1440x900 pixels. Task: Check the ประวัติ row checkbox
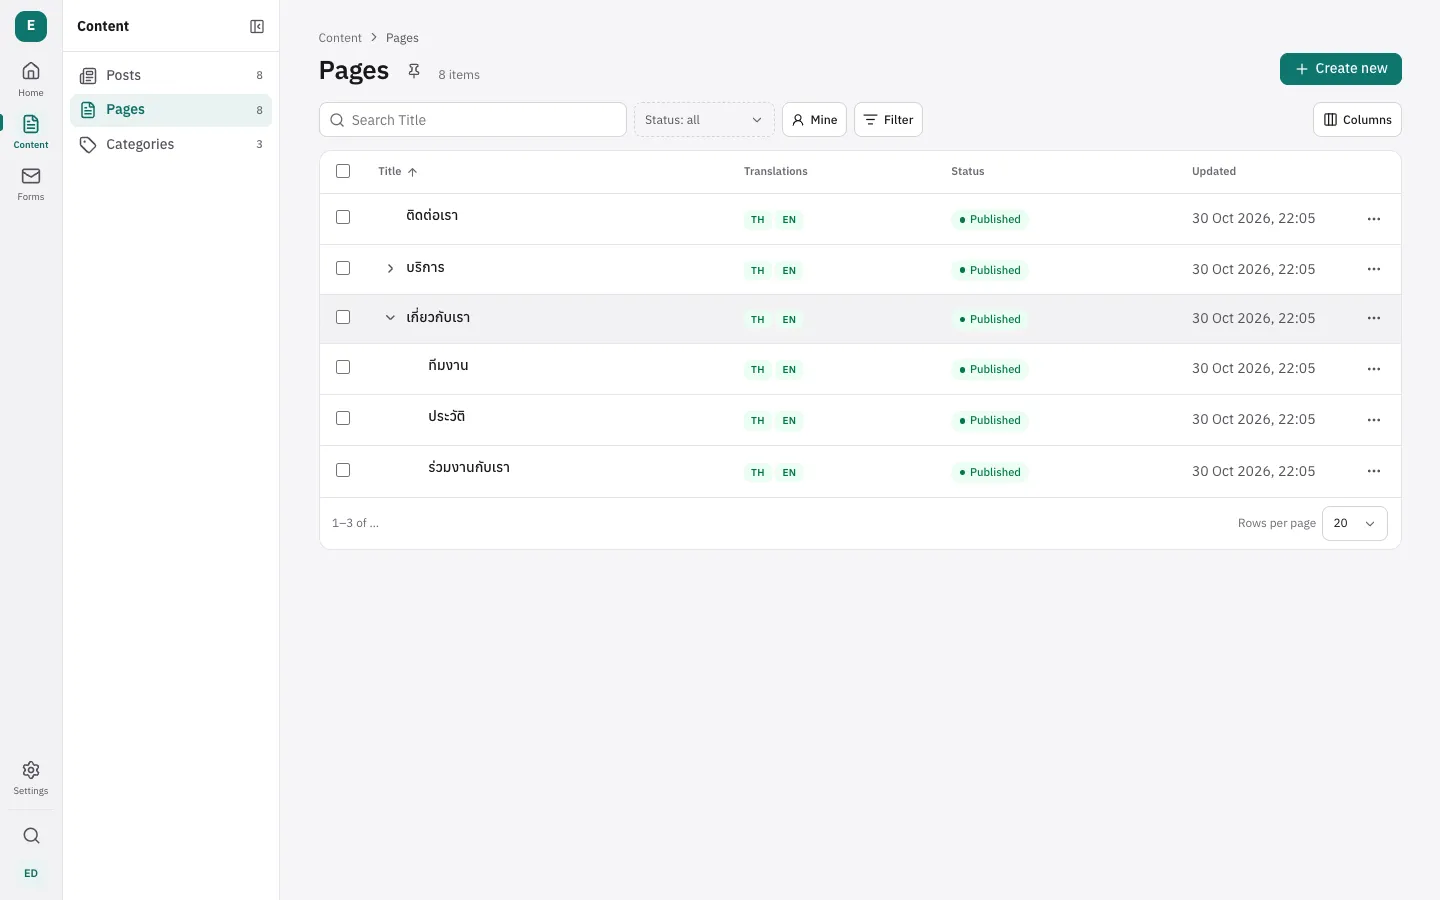click(343, 418)
